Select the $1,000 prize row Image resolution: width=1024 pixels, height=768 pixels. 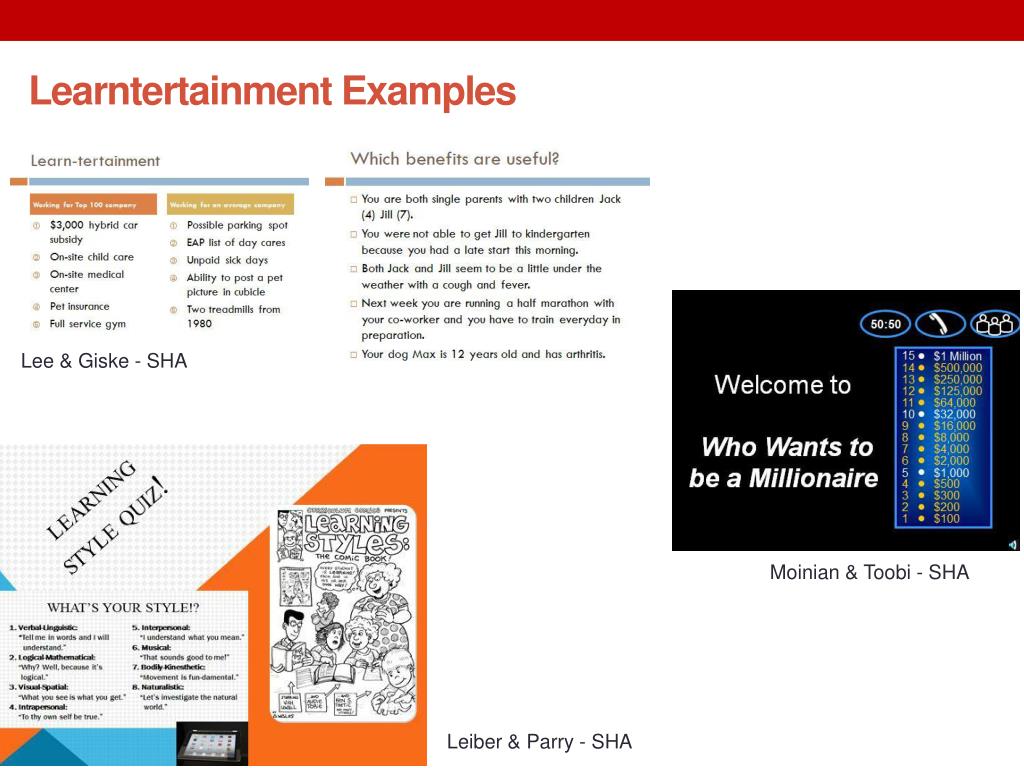tap(936, 472)
